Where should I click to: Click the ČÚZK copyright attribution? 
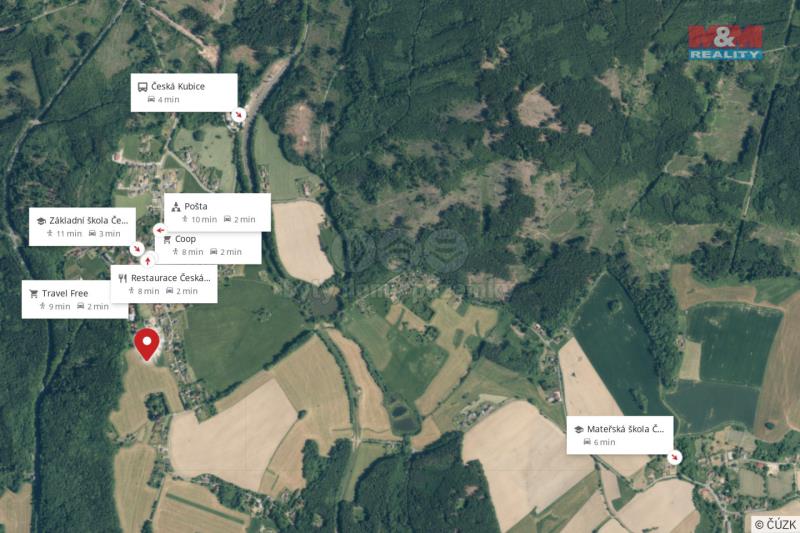[x=776, y=524]
